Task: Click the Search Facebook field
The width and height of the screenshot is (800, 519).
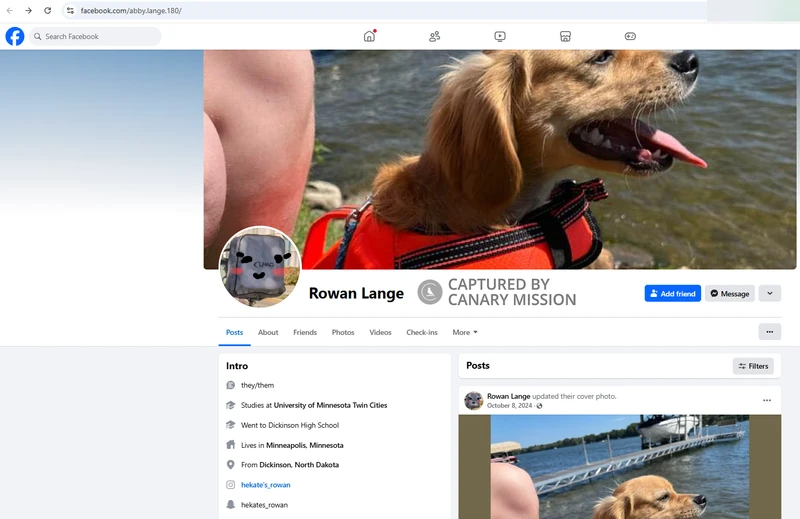Action: pos(95,36)
